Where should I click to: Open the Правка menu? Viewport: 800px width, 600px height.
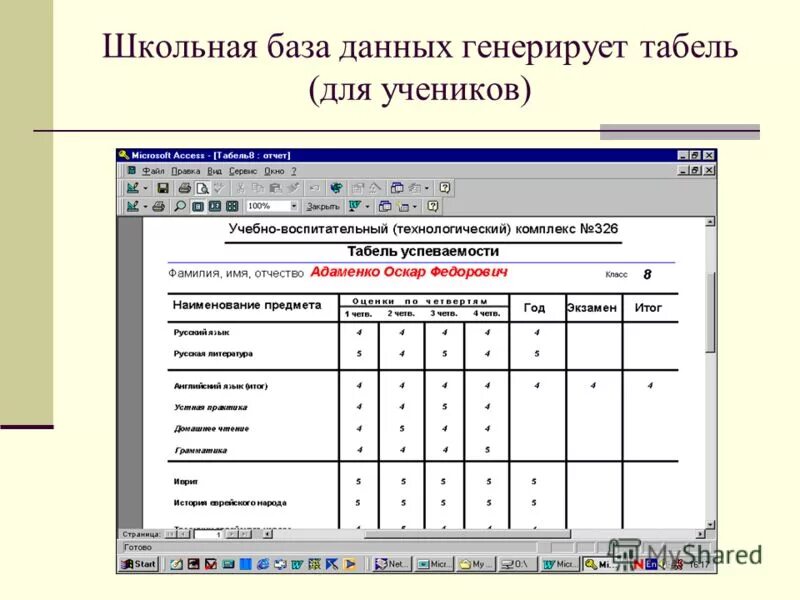186,171
